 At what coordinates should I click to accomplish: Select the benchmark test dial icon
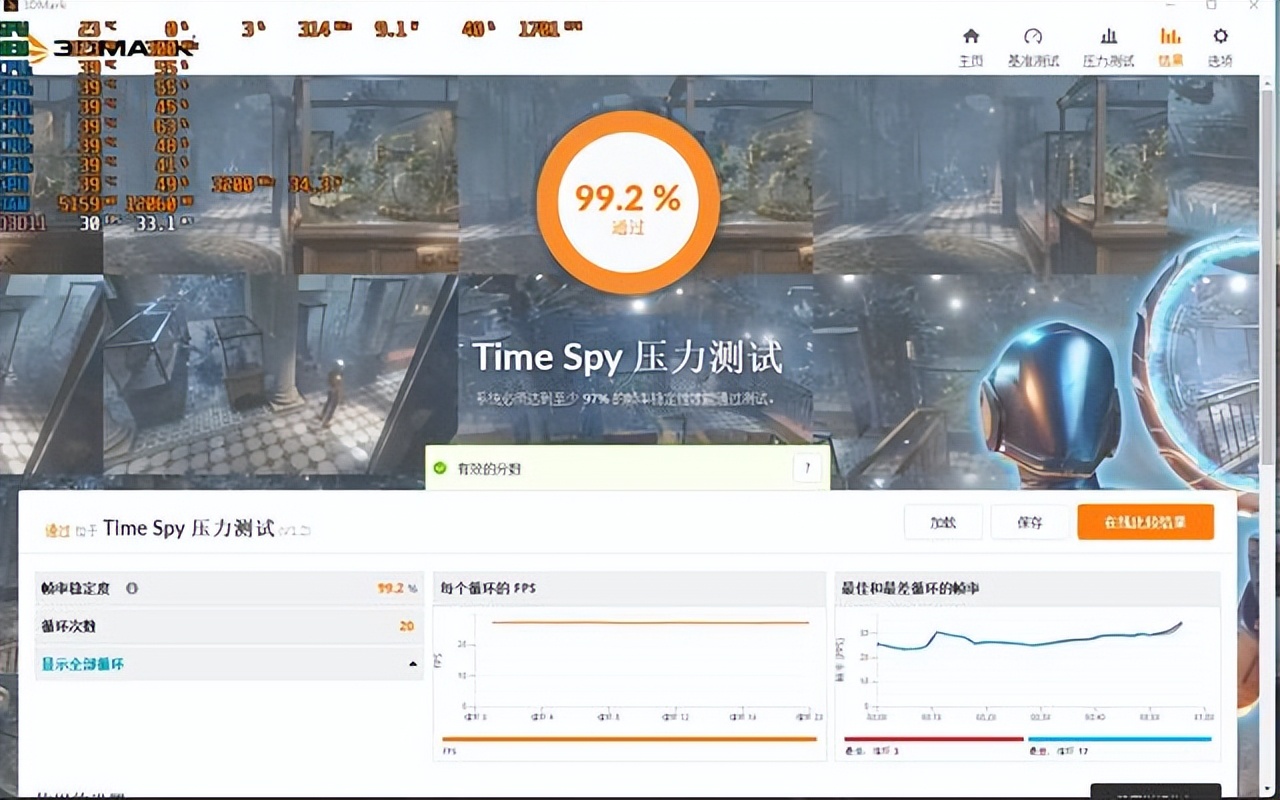[x=1033, y=45]
